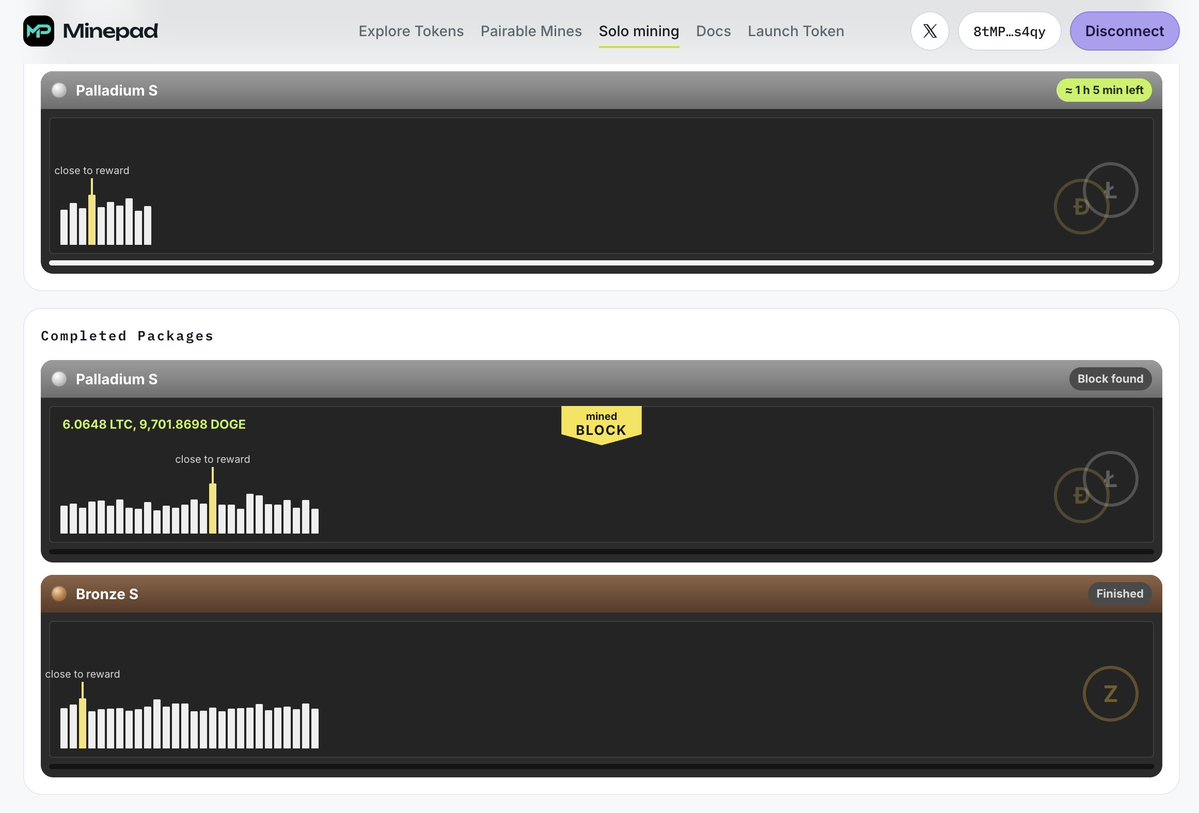Open the X social link icon
Screen dimensions: 1199x813
[x=930, y=31]
